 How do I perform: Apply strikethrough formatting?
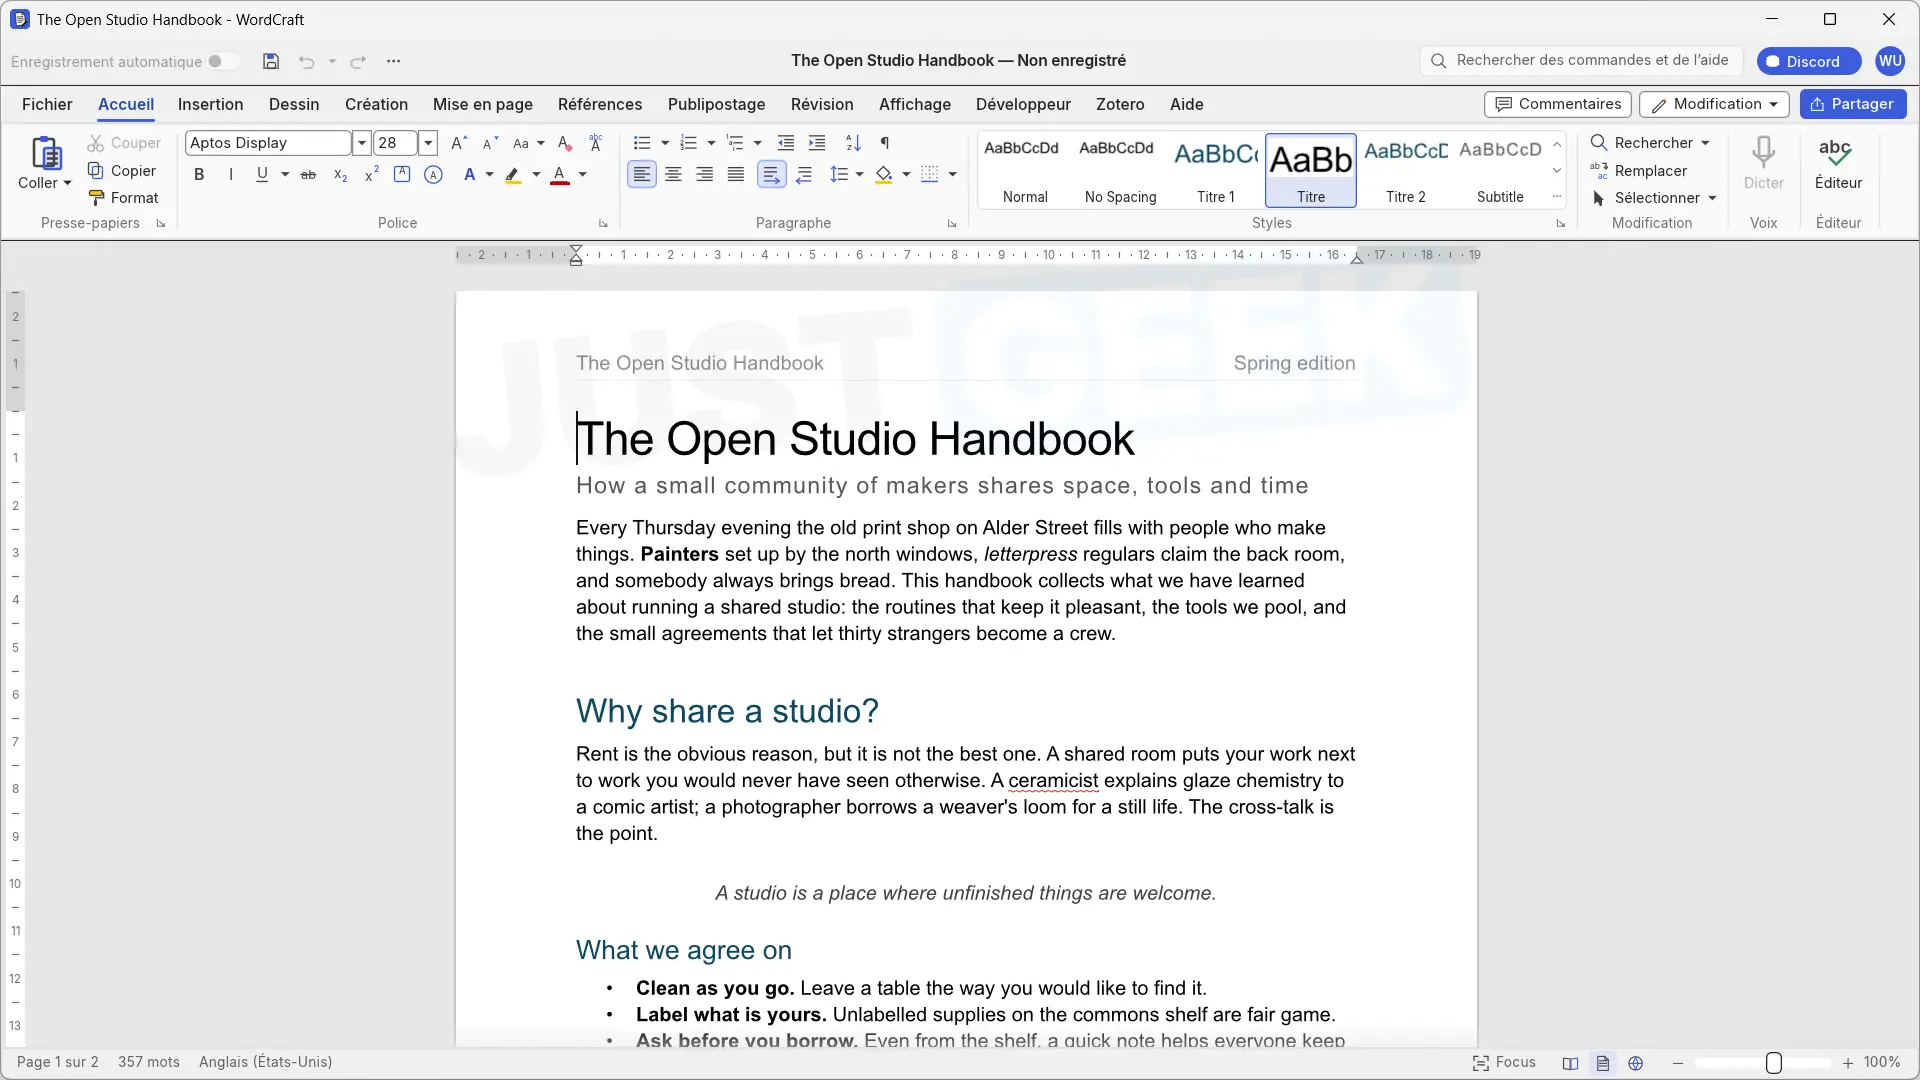point(309,175)
